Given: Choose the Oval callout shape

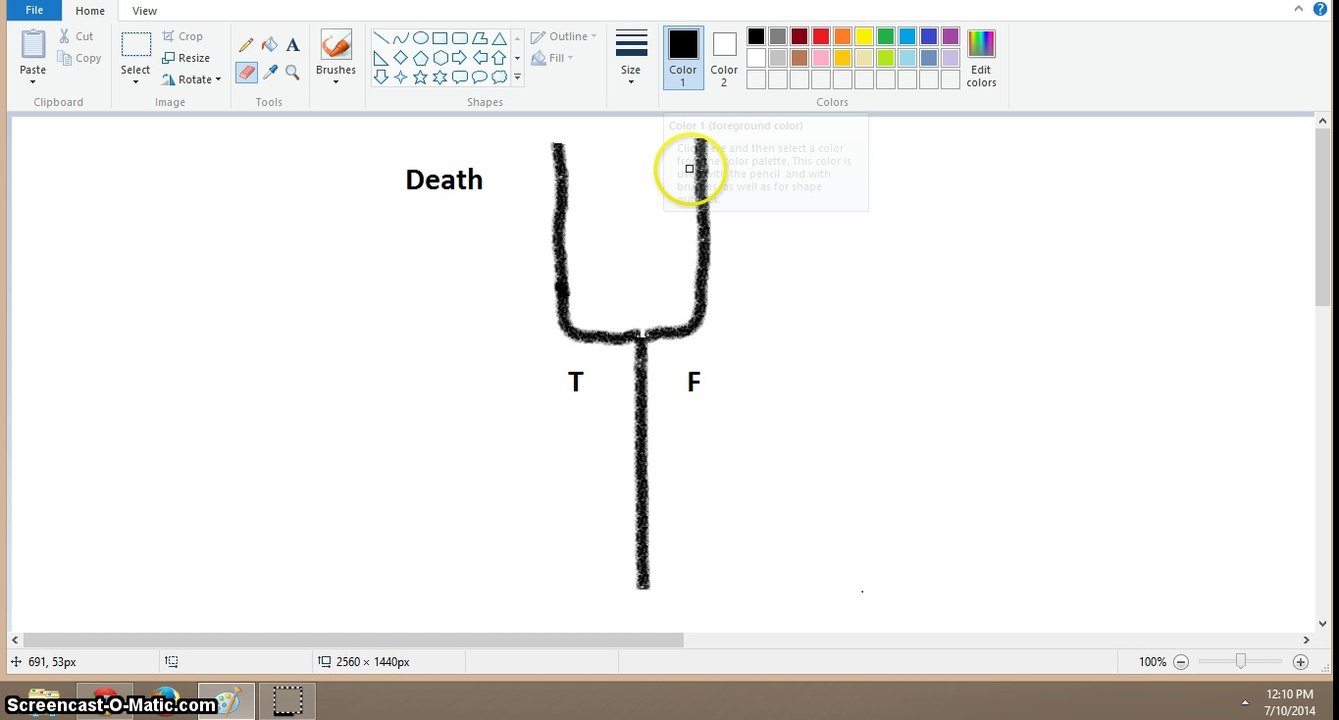Looking at the screenshot, I should point(479,77).
